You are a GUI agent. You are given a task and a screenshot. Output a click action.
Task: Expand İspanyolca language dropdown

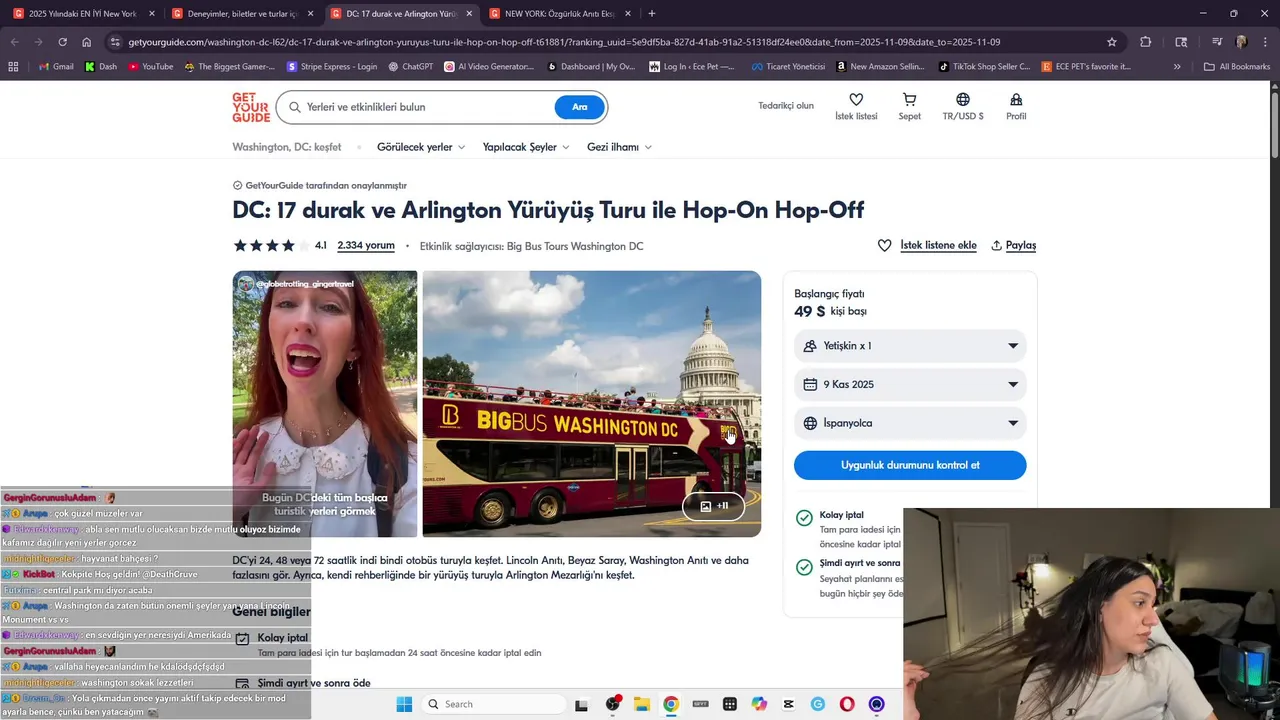pyautogui.click(x=910, y=423)
